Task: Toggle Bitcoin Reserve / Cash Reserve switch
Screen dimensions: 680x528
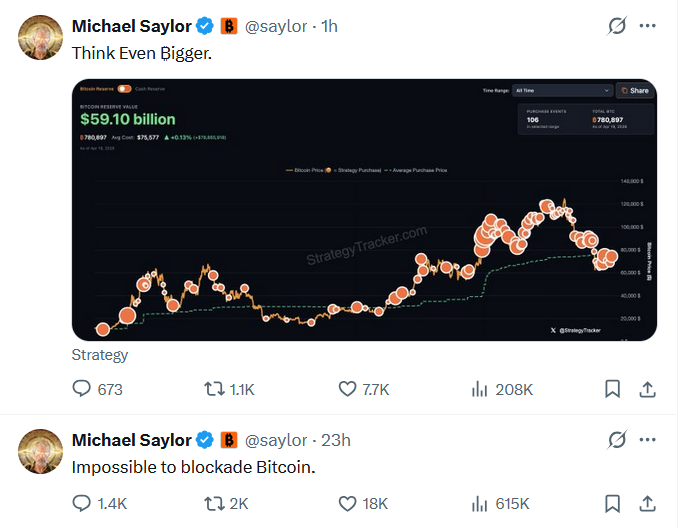Action: pos(125,89)
